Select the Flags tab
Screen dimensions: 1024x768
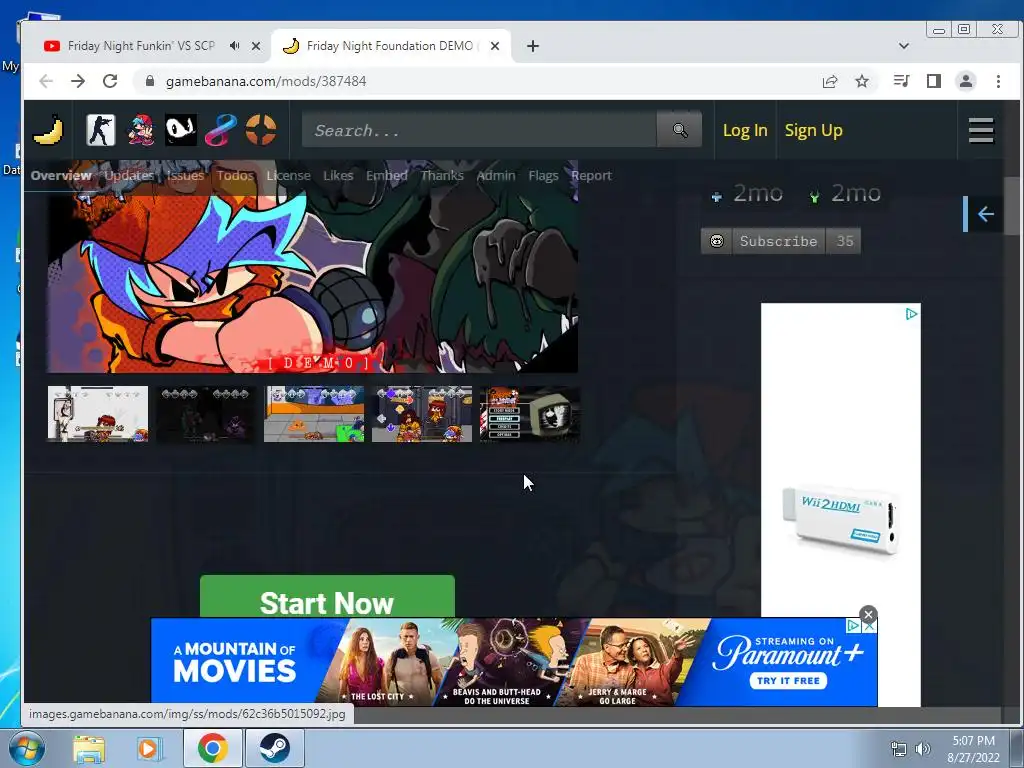tap(543, 175)
